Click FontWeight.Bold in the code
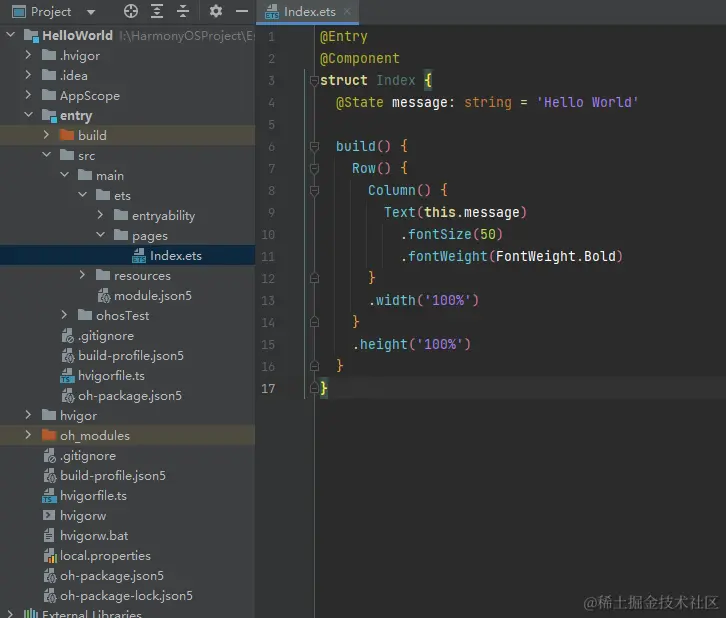 tap(556, 256)
